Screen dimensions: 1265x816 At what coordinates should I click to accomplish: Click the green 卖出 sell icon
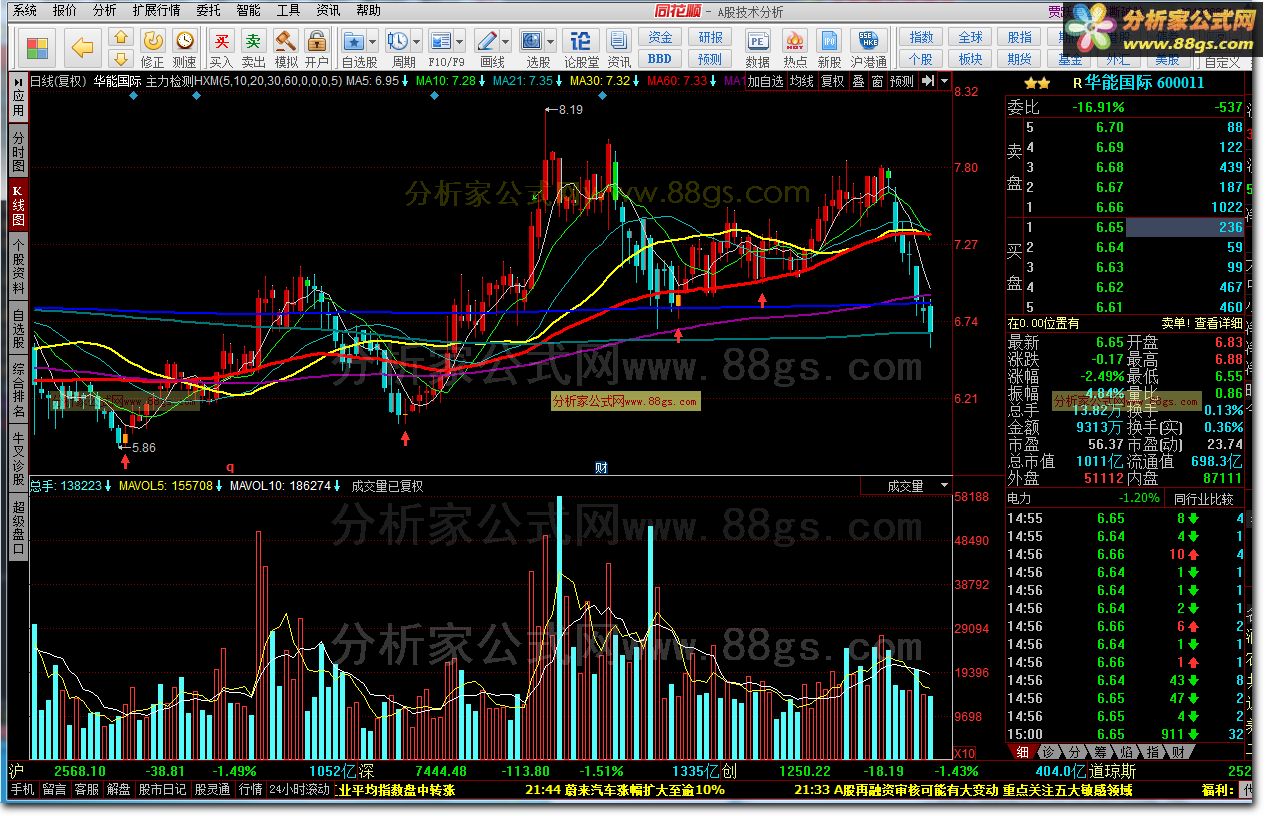pyautogui.click(x=254, y=41)
